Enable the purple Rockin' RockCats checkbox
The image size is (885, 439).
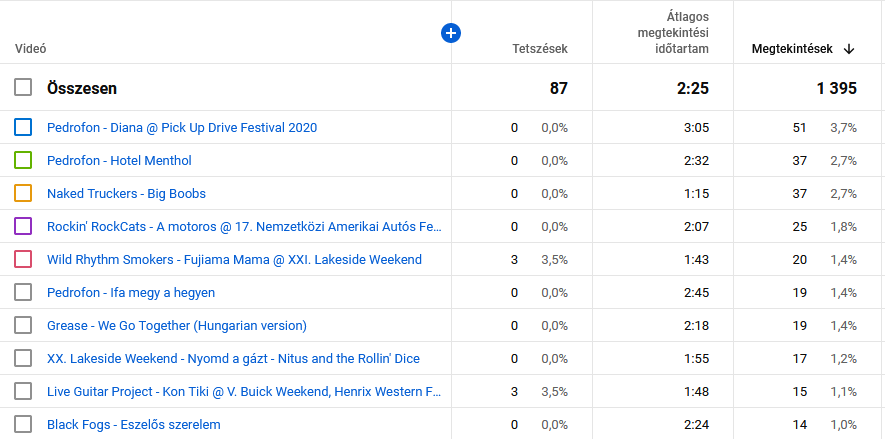pyautogui.click(x=23, y=226)
